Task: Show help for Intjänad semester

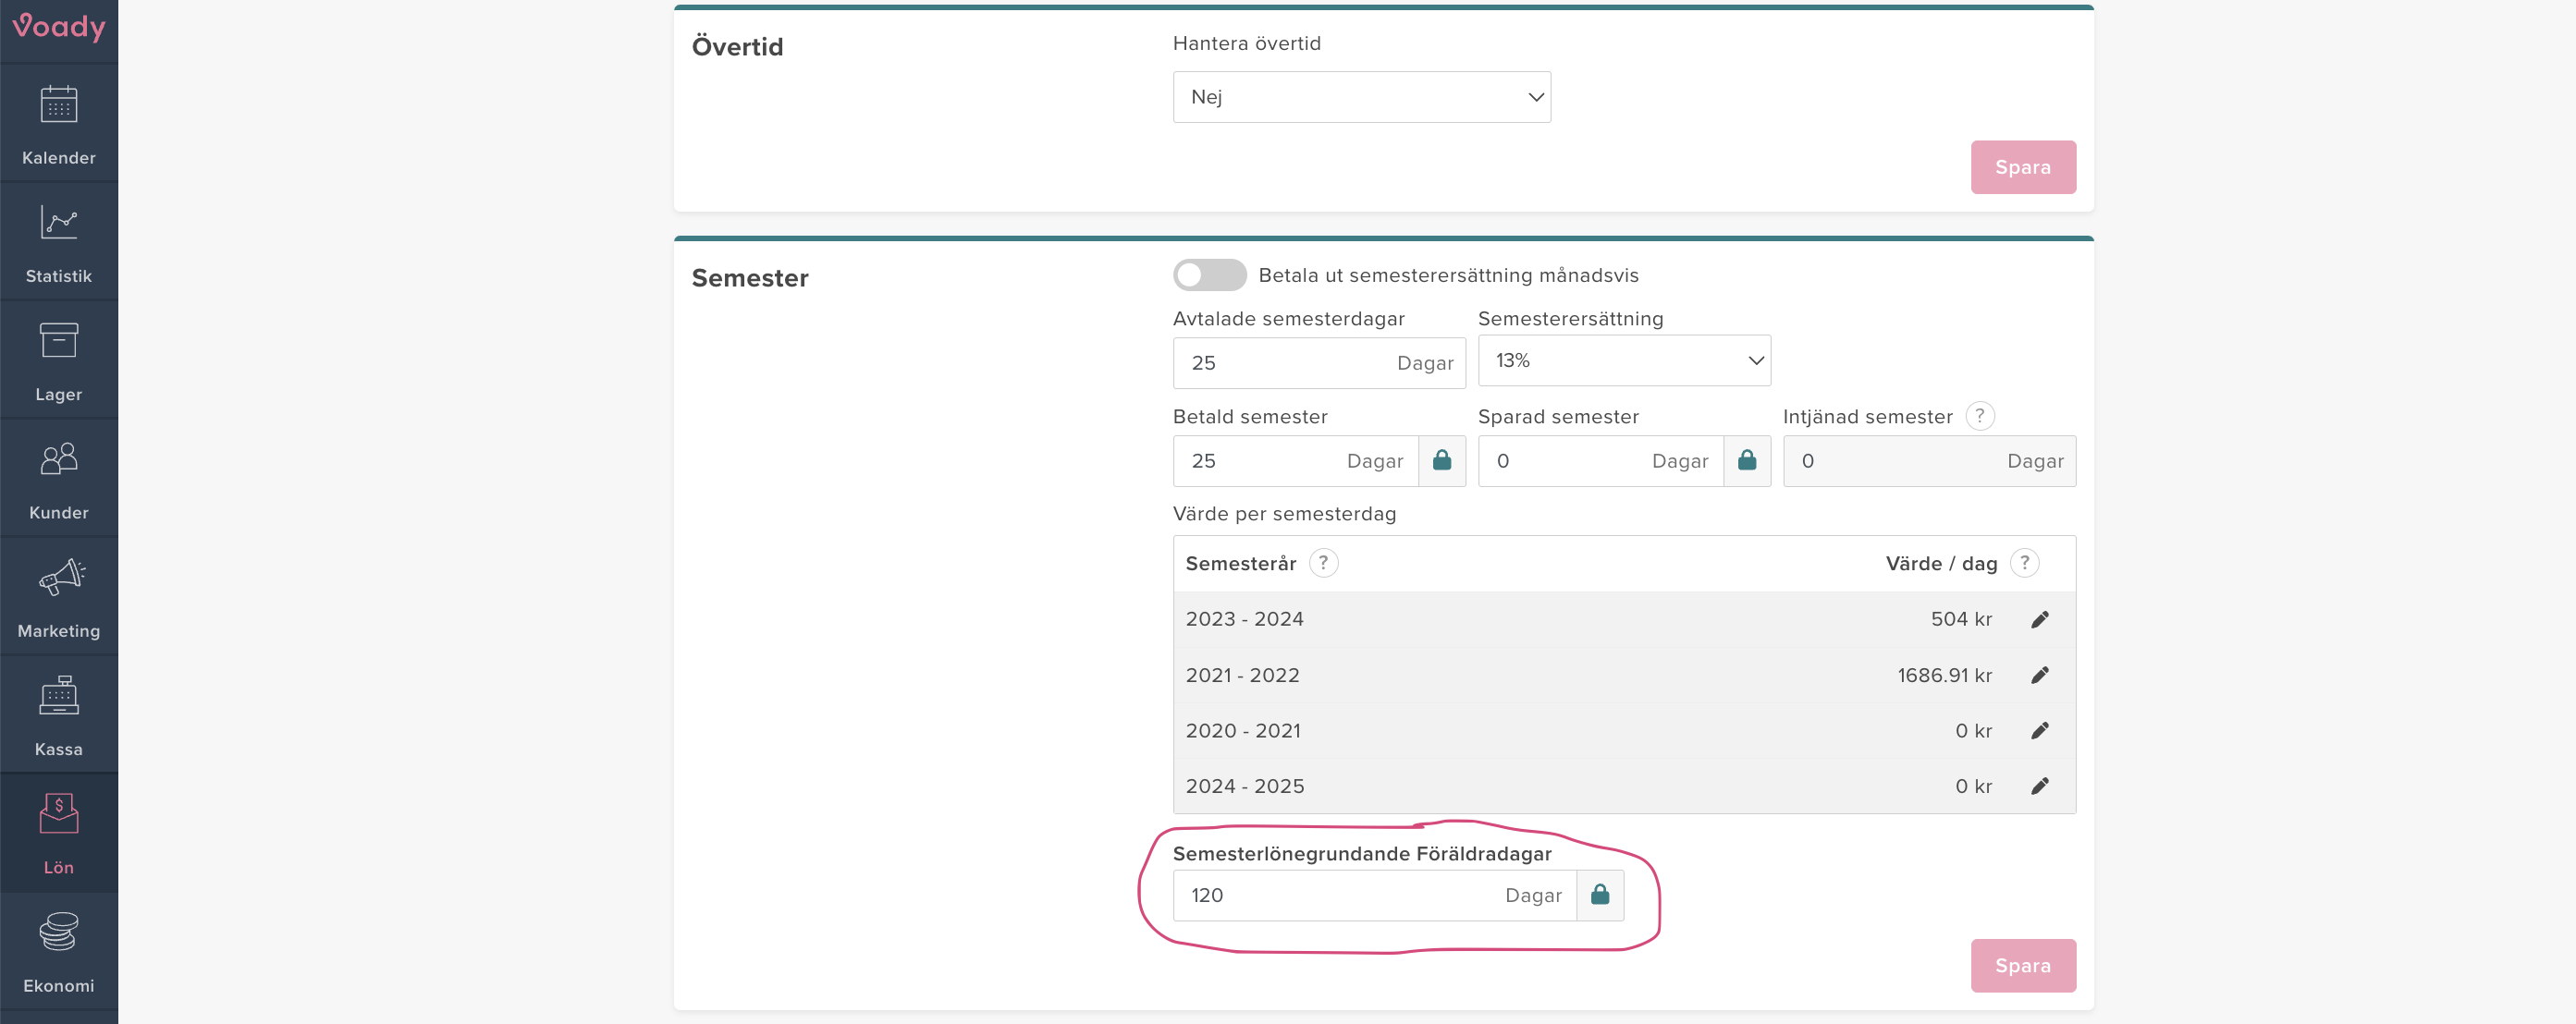Action: click(1979, 416)
